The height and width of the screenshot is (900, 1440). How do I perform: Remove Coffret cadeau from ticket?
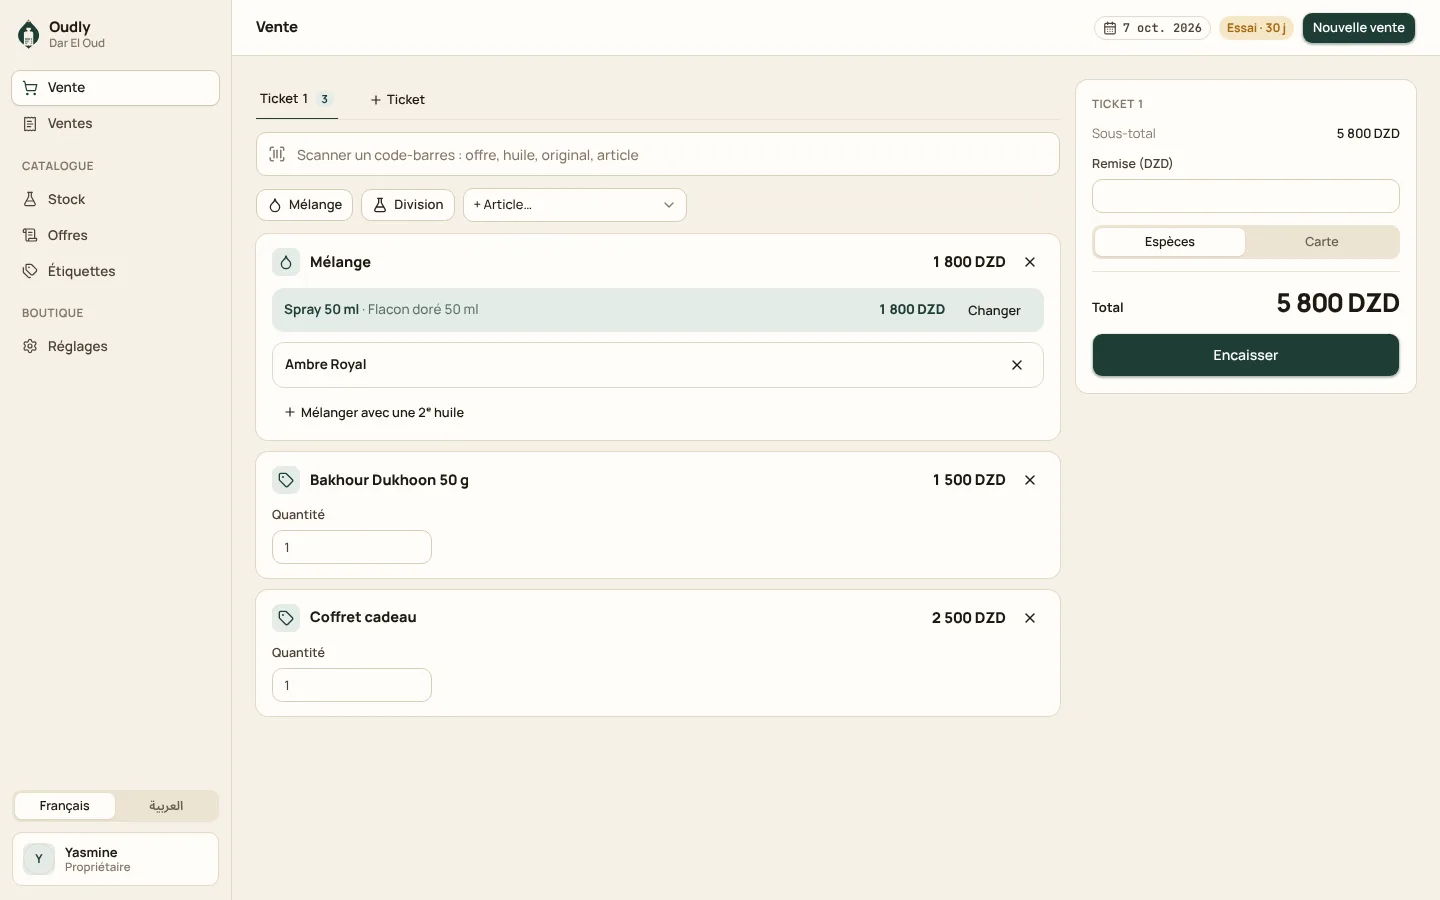click(1030, 618)
